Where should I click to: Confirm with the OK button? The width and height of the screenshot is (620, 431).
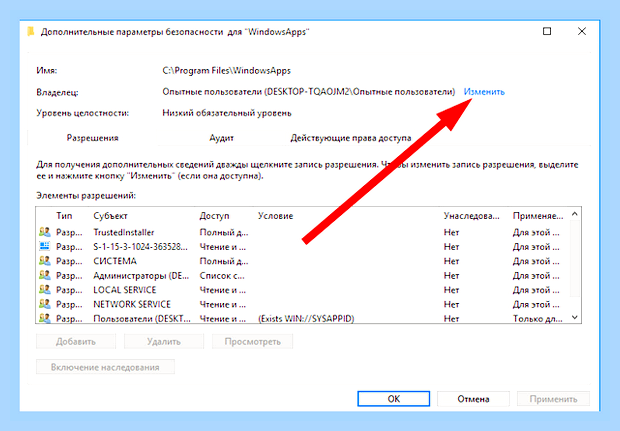click(x=394, y=399)
